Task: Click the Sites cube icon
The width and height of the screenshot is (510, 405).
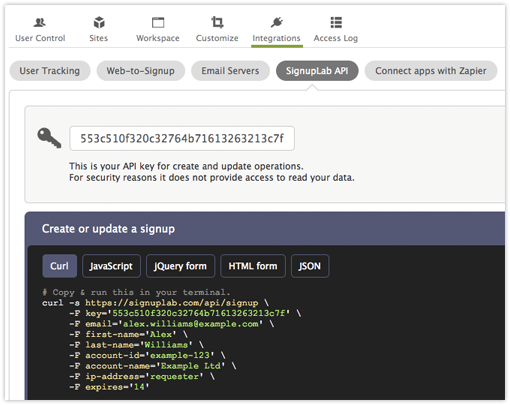Action: tap(99, 23)
